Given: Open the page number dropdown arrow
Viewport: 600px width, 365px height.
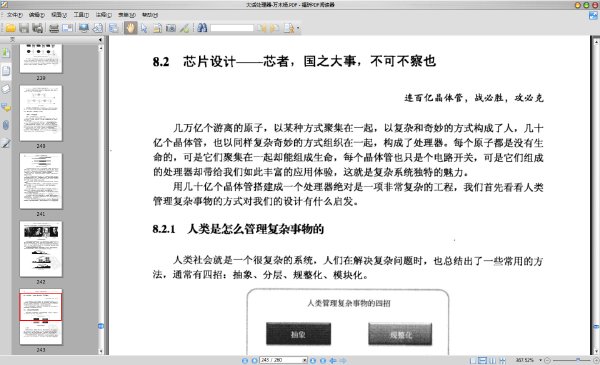Looking at the screenshot, I should coord(305,360).
